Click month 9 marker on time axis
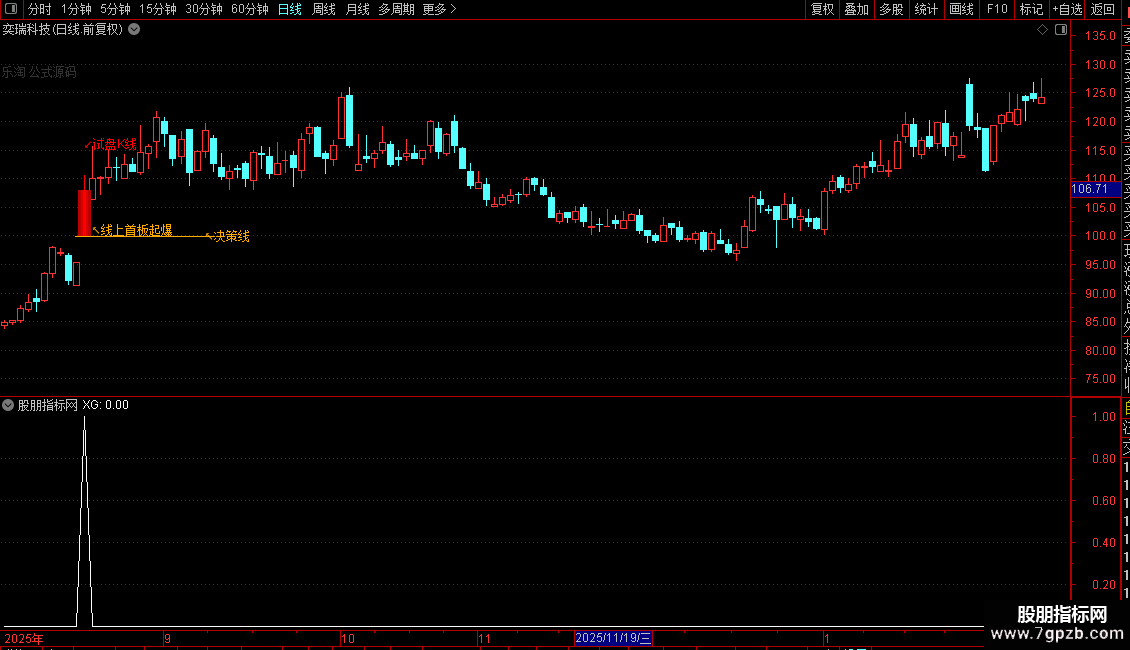1130x650 pixels. (x=167, y=638)
